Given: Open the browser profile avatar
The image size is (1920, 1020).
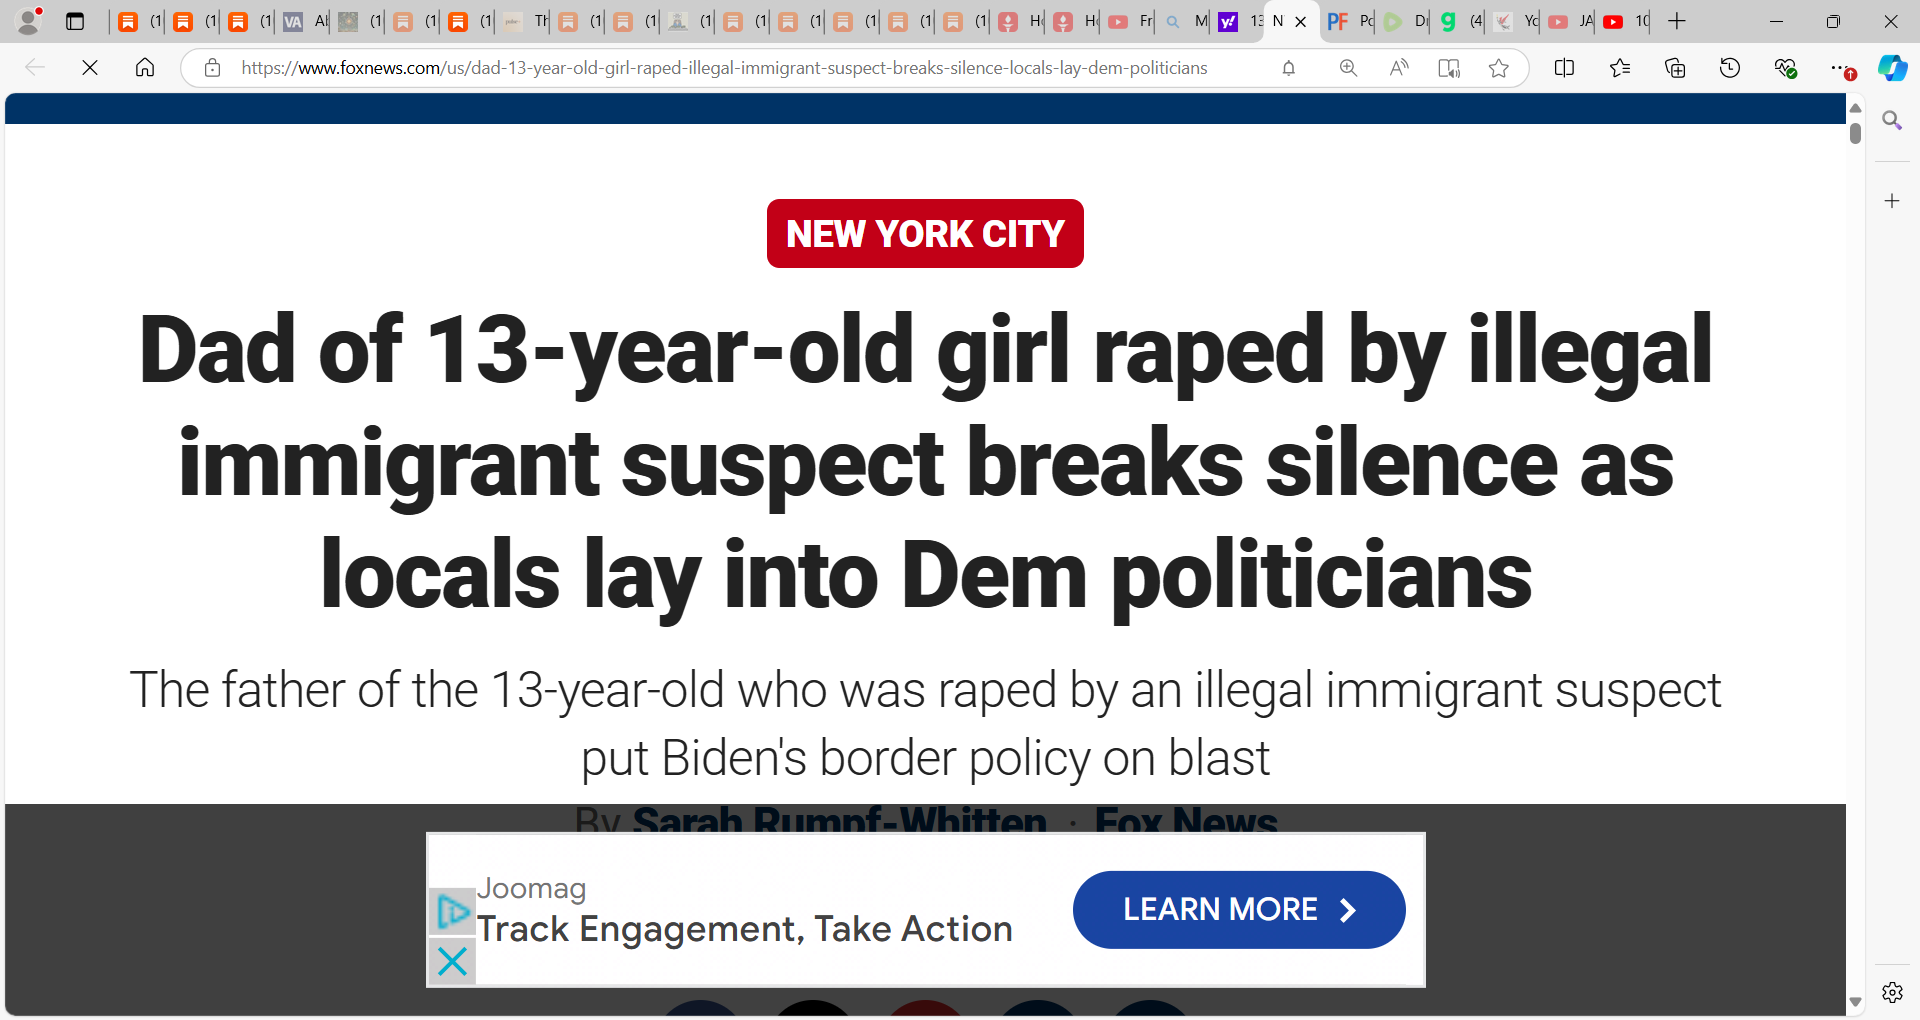Looking at the screenshot, I should click(30, 21).
